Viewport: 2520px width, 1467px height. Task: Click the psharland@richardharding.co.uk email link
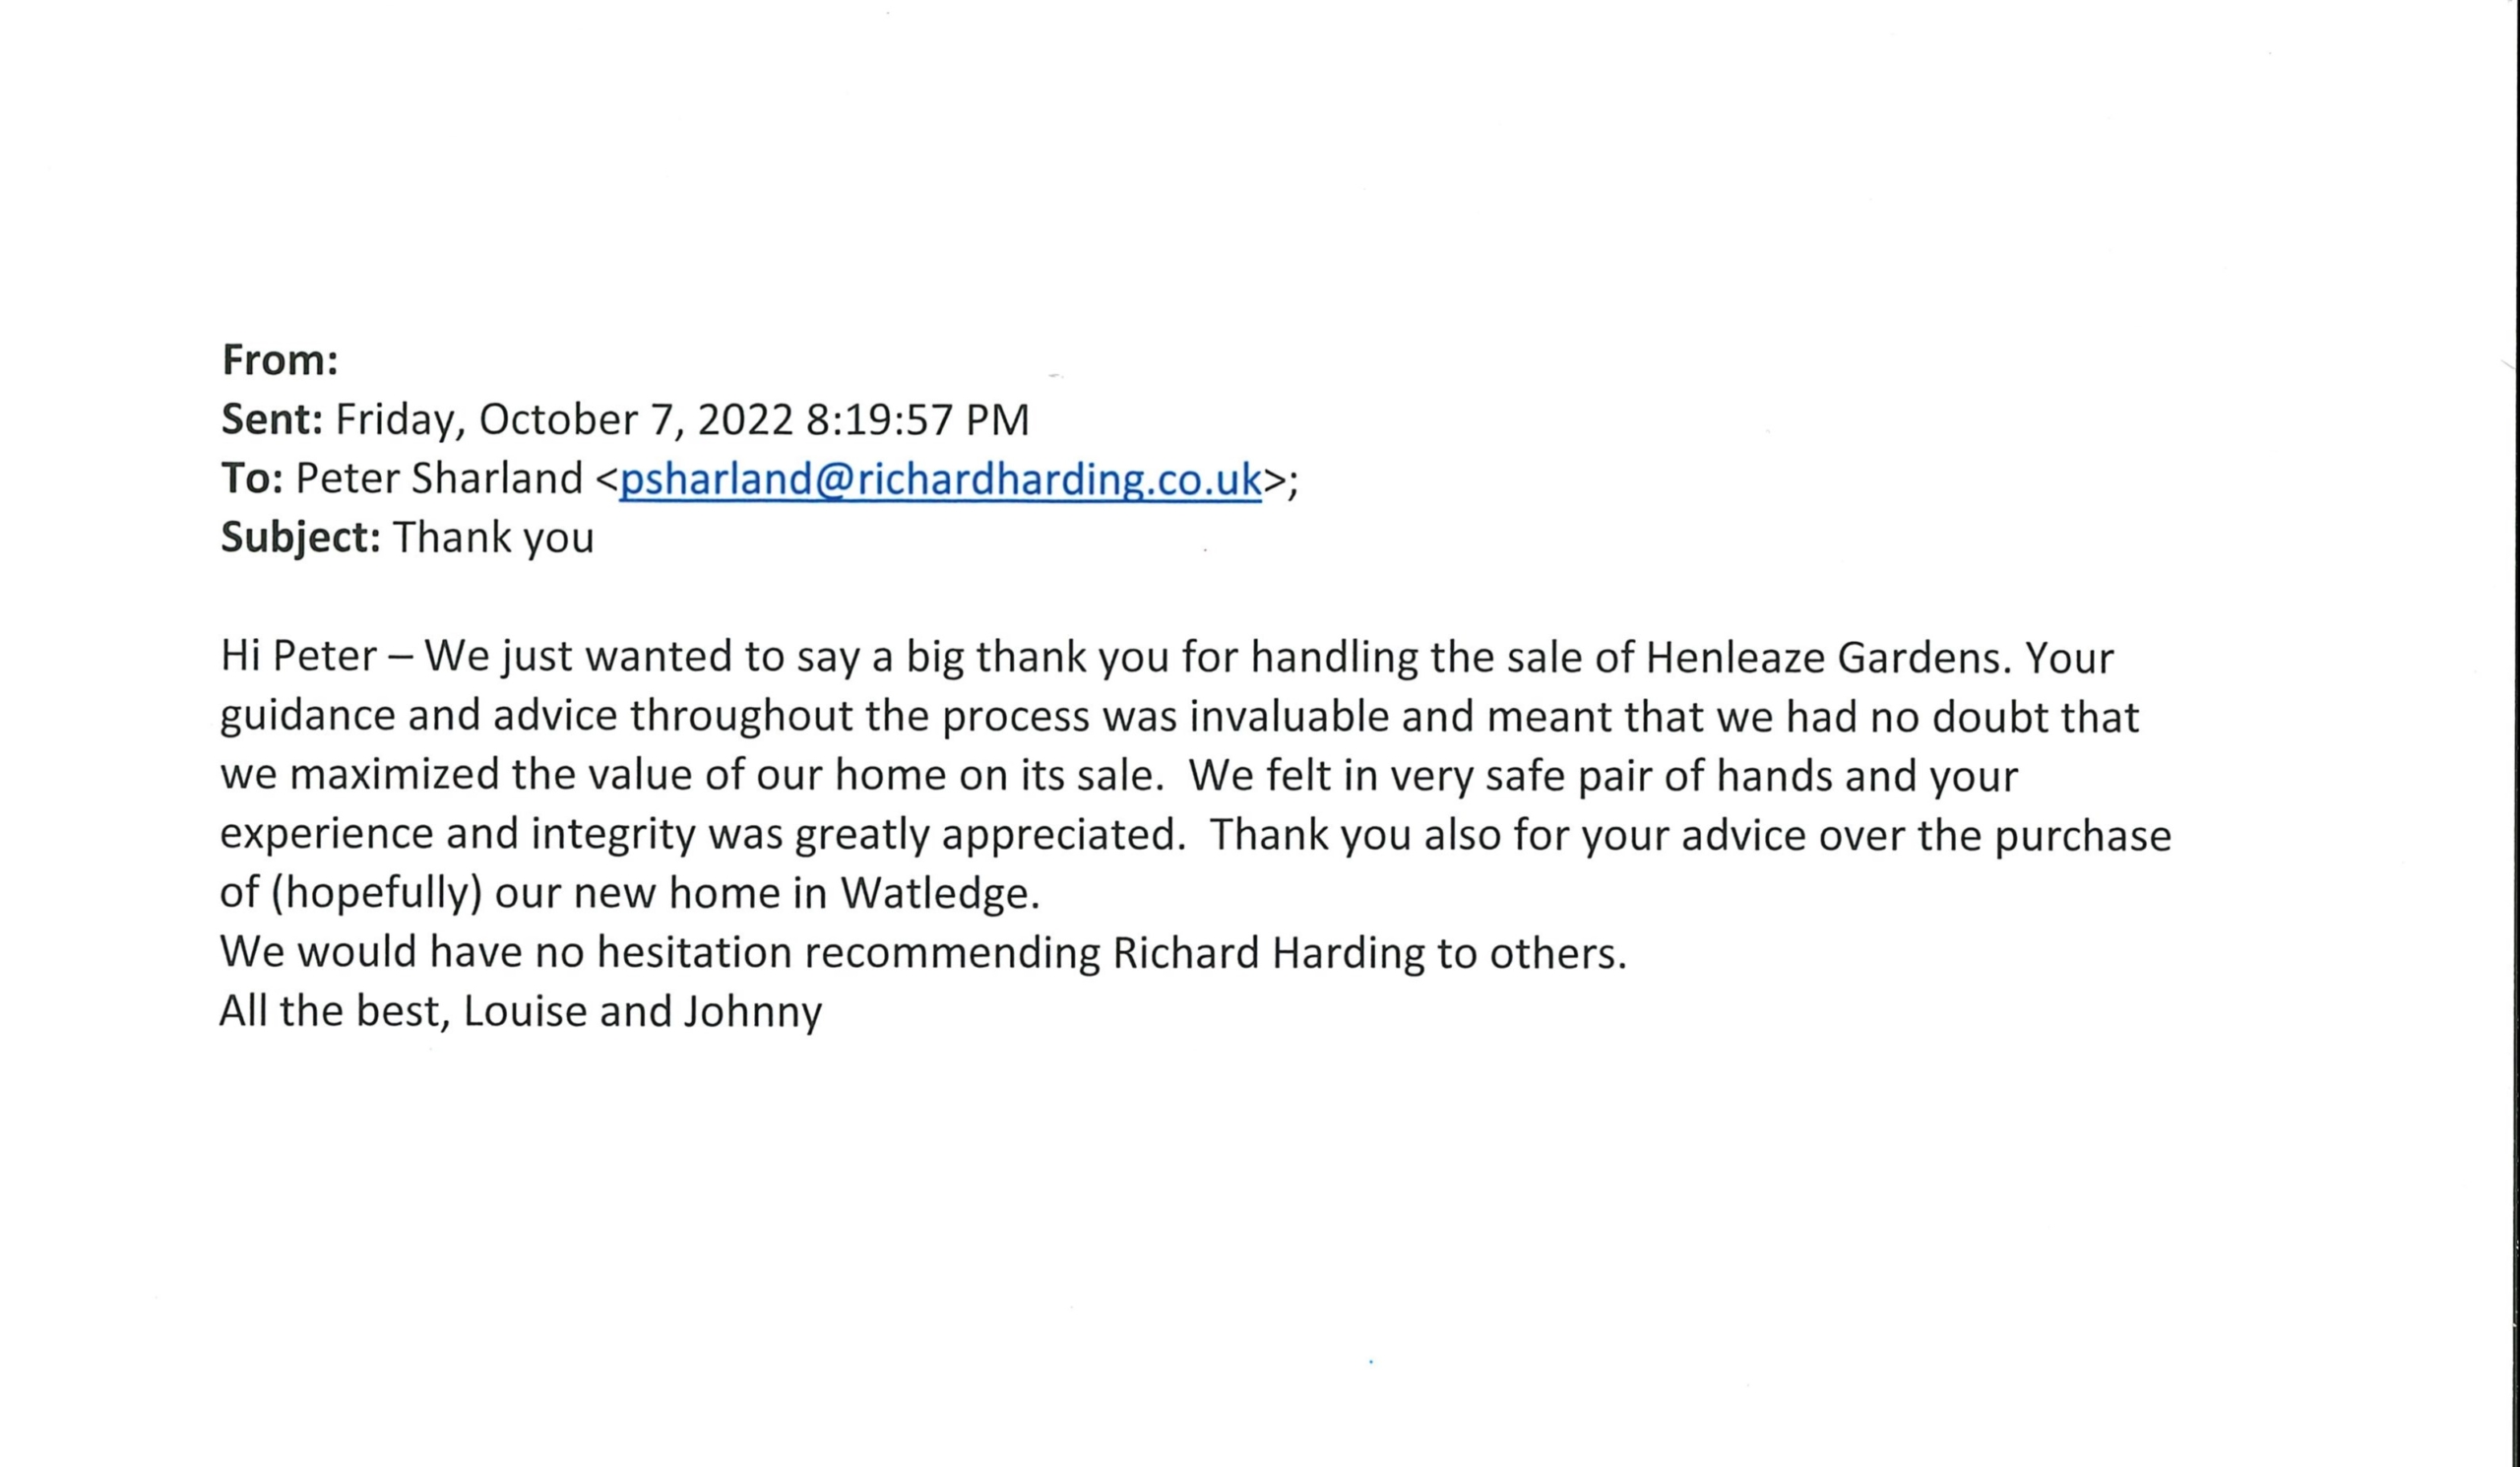click(940, 479)
